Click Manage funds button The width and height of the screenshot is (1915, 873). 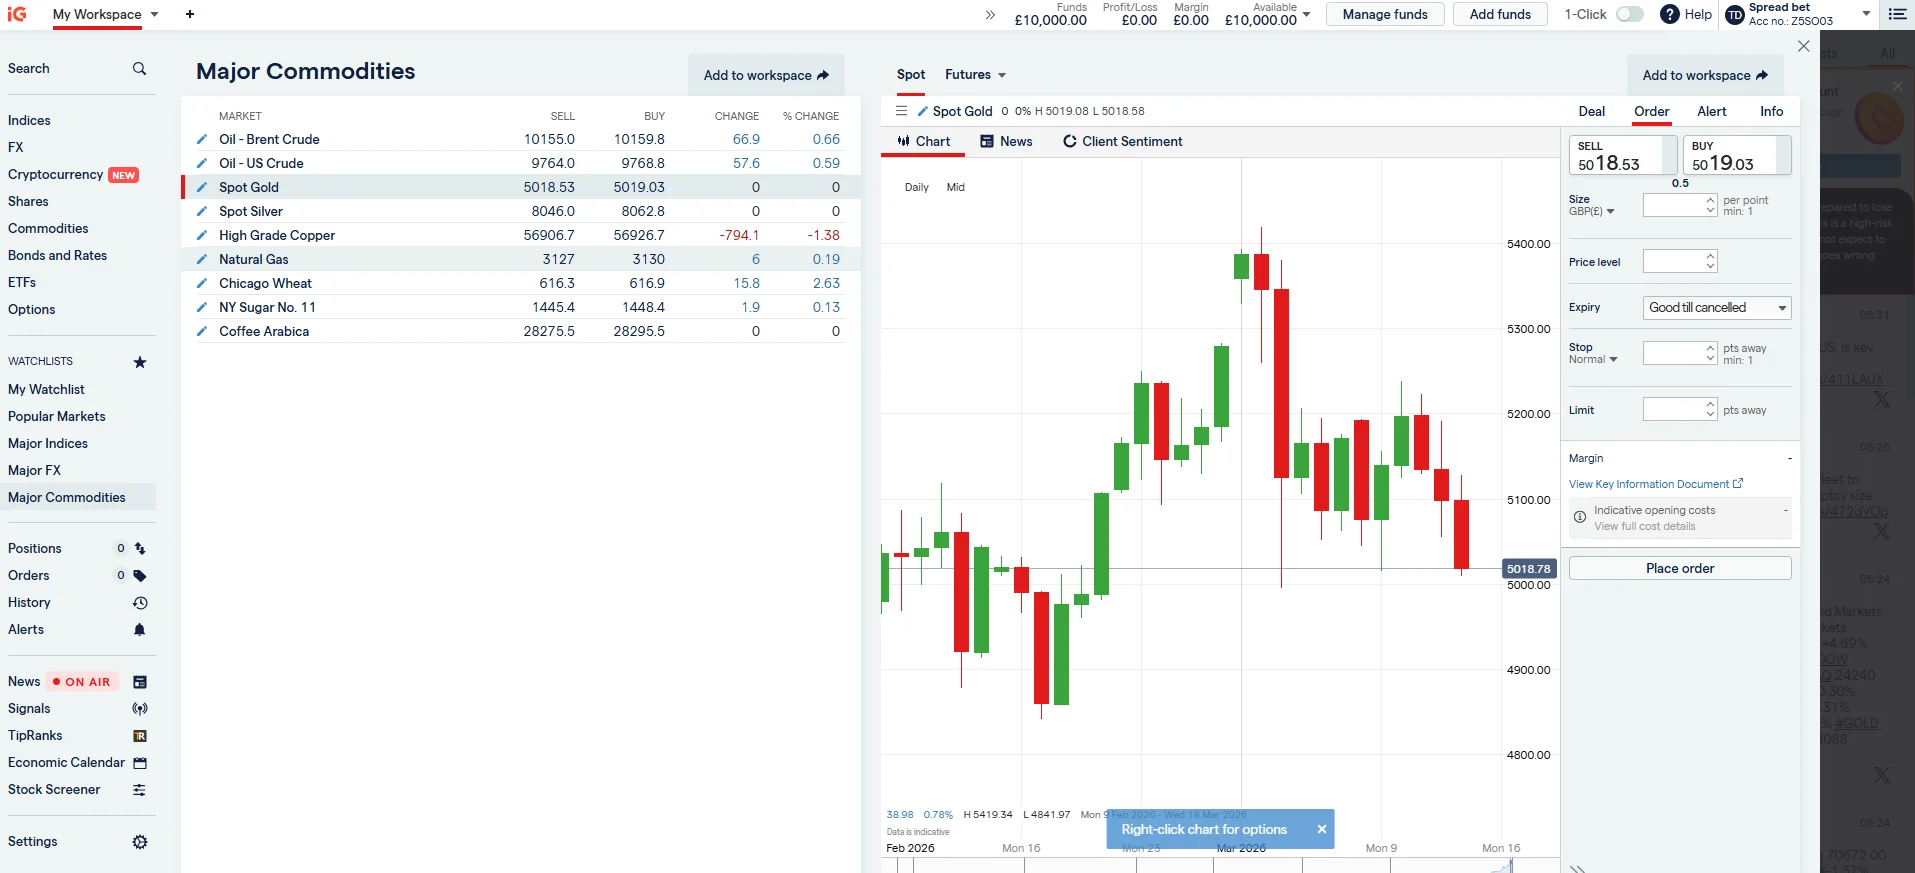(x=1385, y=14)
